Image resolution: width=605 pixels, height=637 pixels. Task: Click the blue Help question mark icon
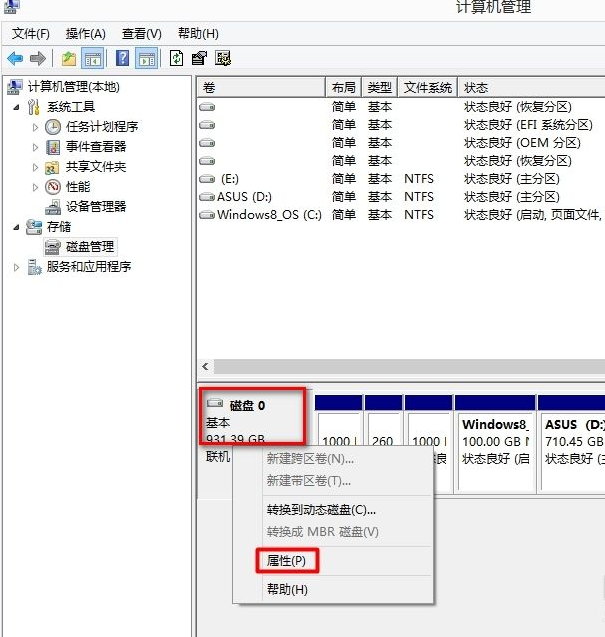click(x=122, y=58)
